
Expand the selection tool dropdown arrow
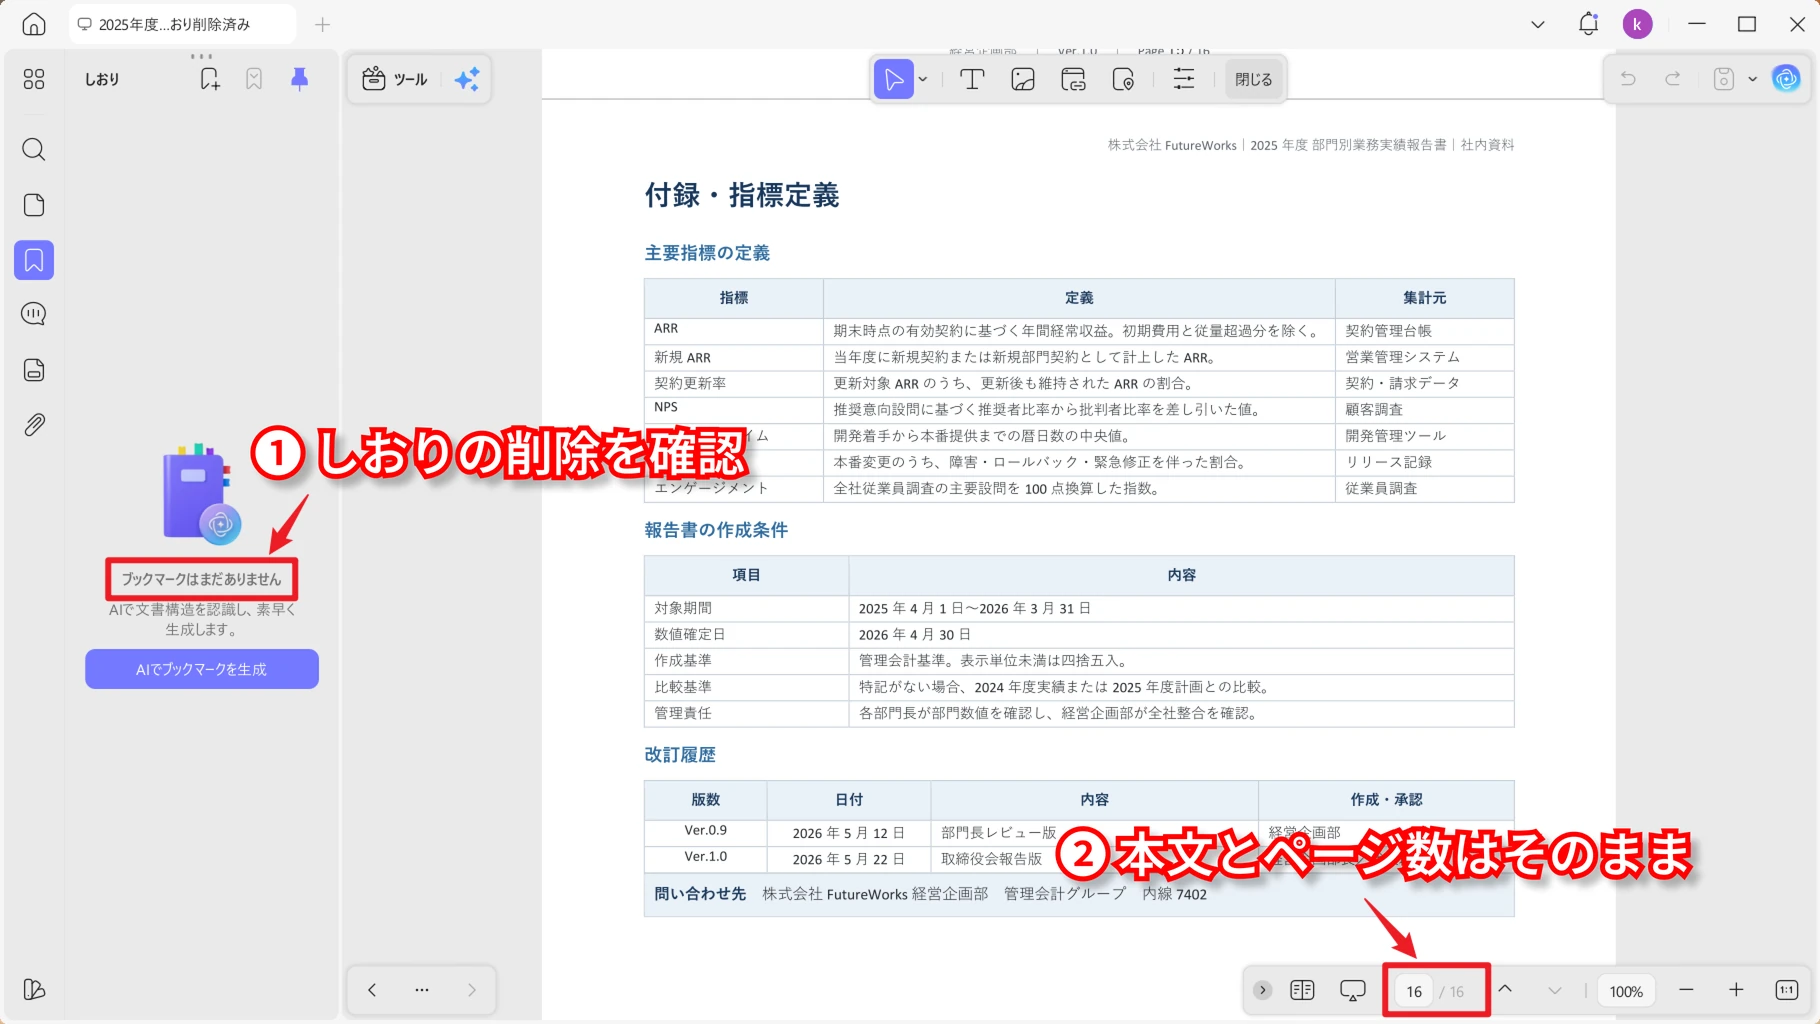[x=923, y=79]
